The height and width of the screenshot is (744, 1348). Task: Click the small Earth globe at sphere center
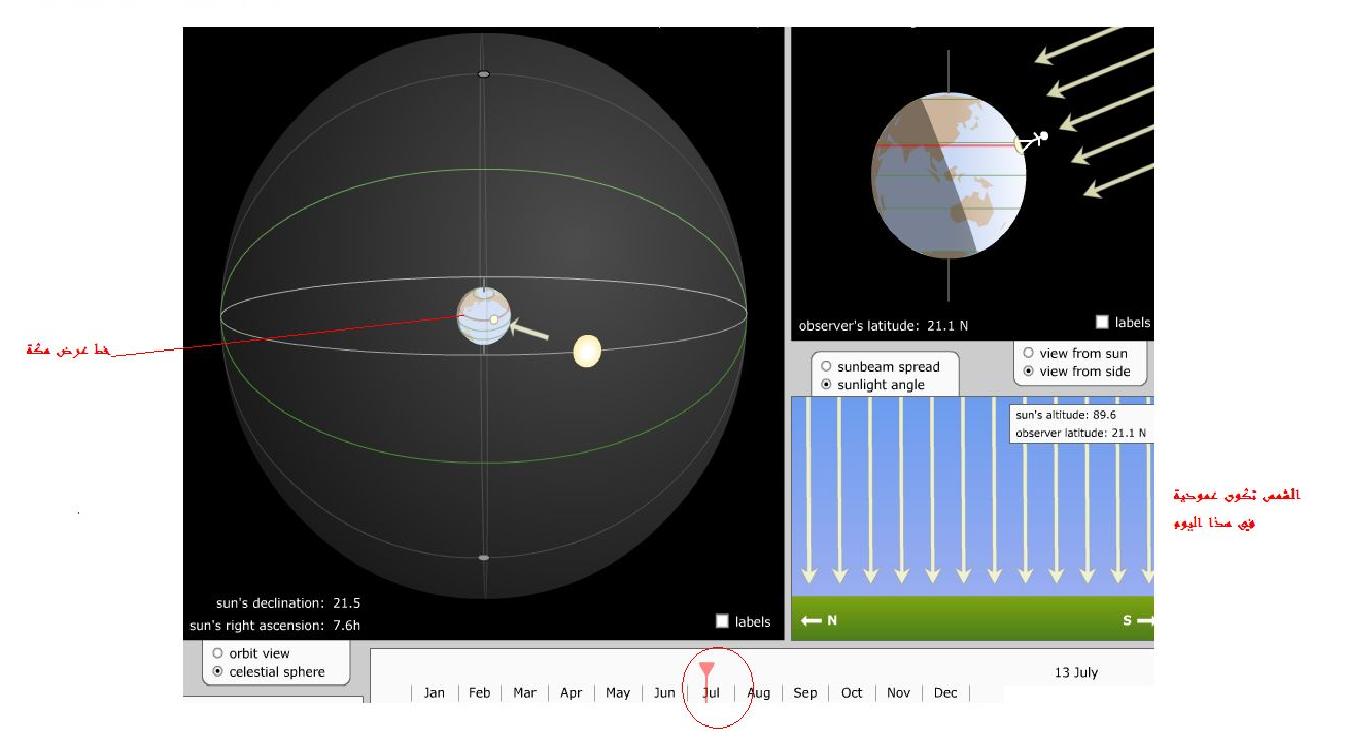484,316
